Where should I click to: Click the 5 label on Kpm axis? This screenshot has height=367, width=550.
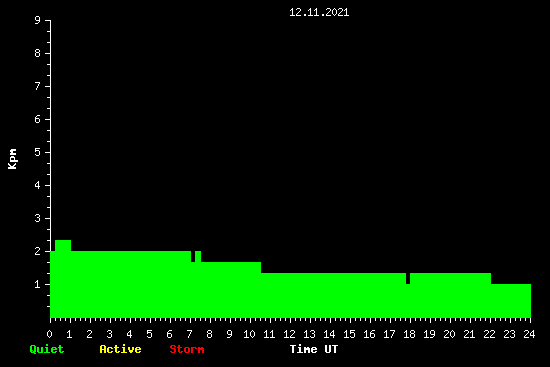click(38, 152)
